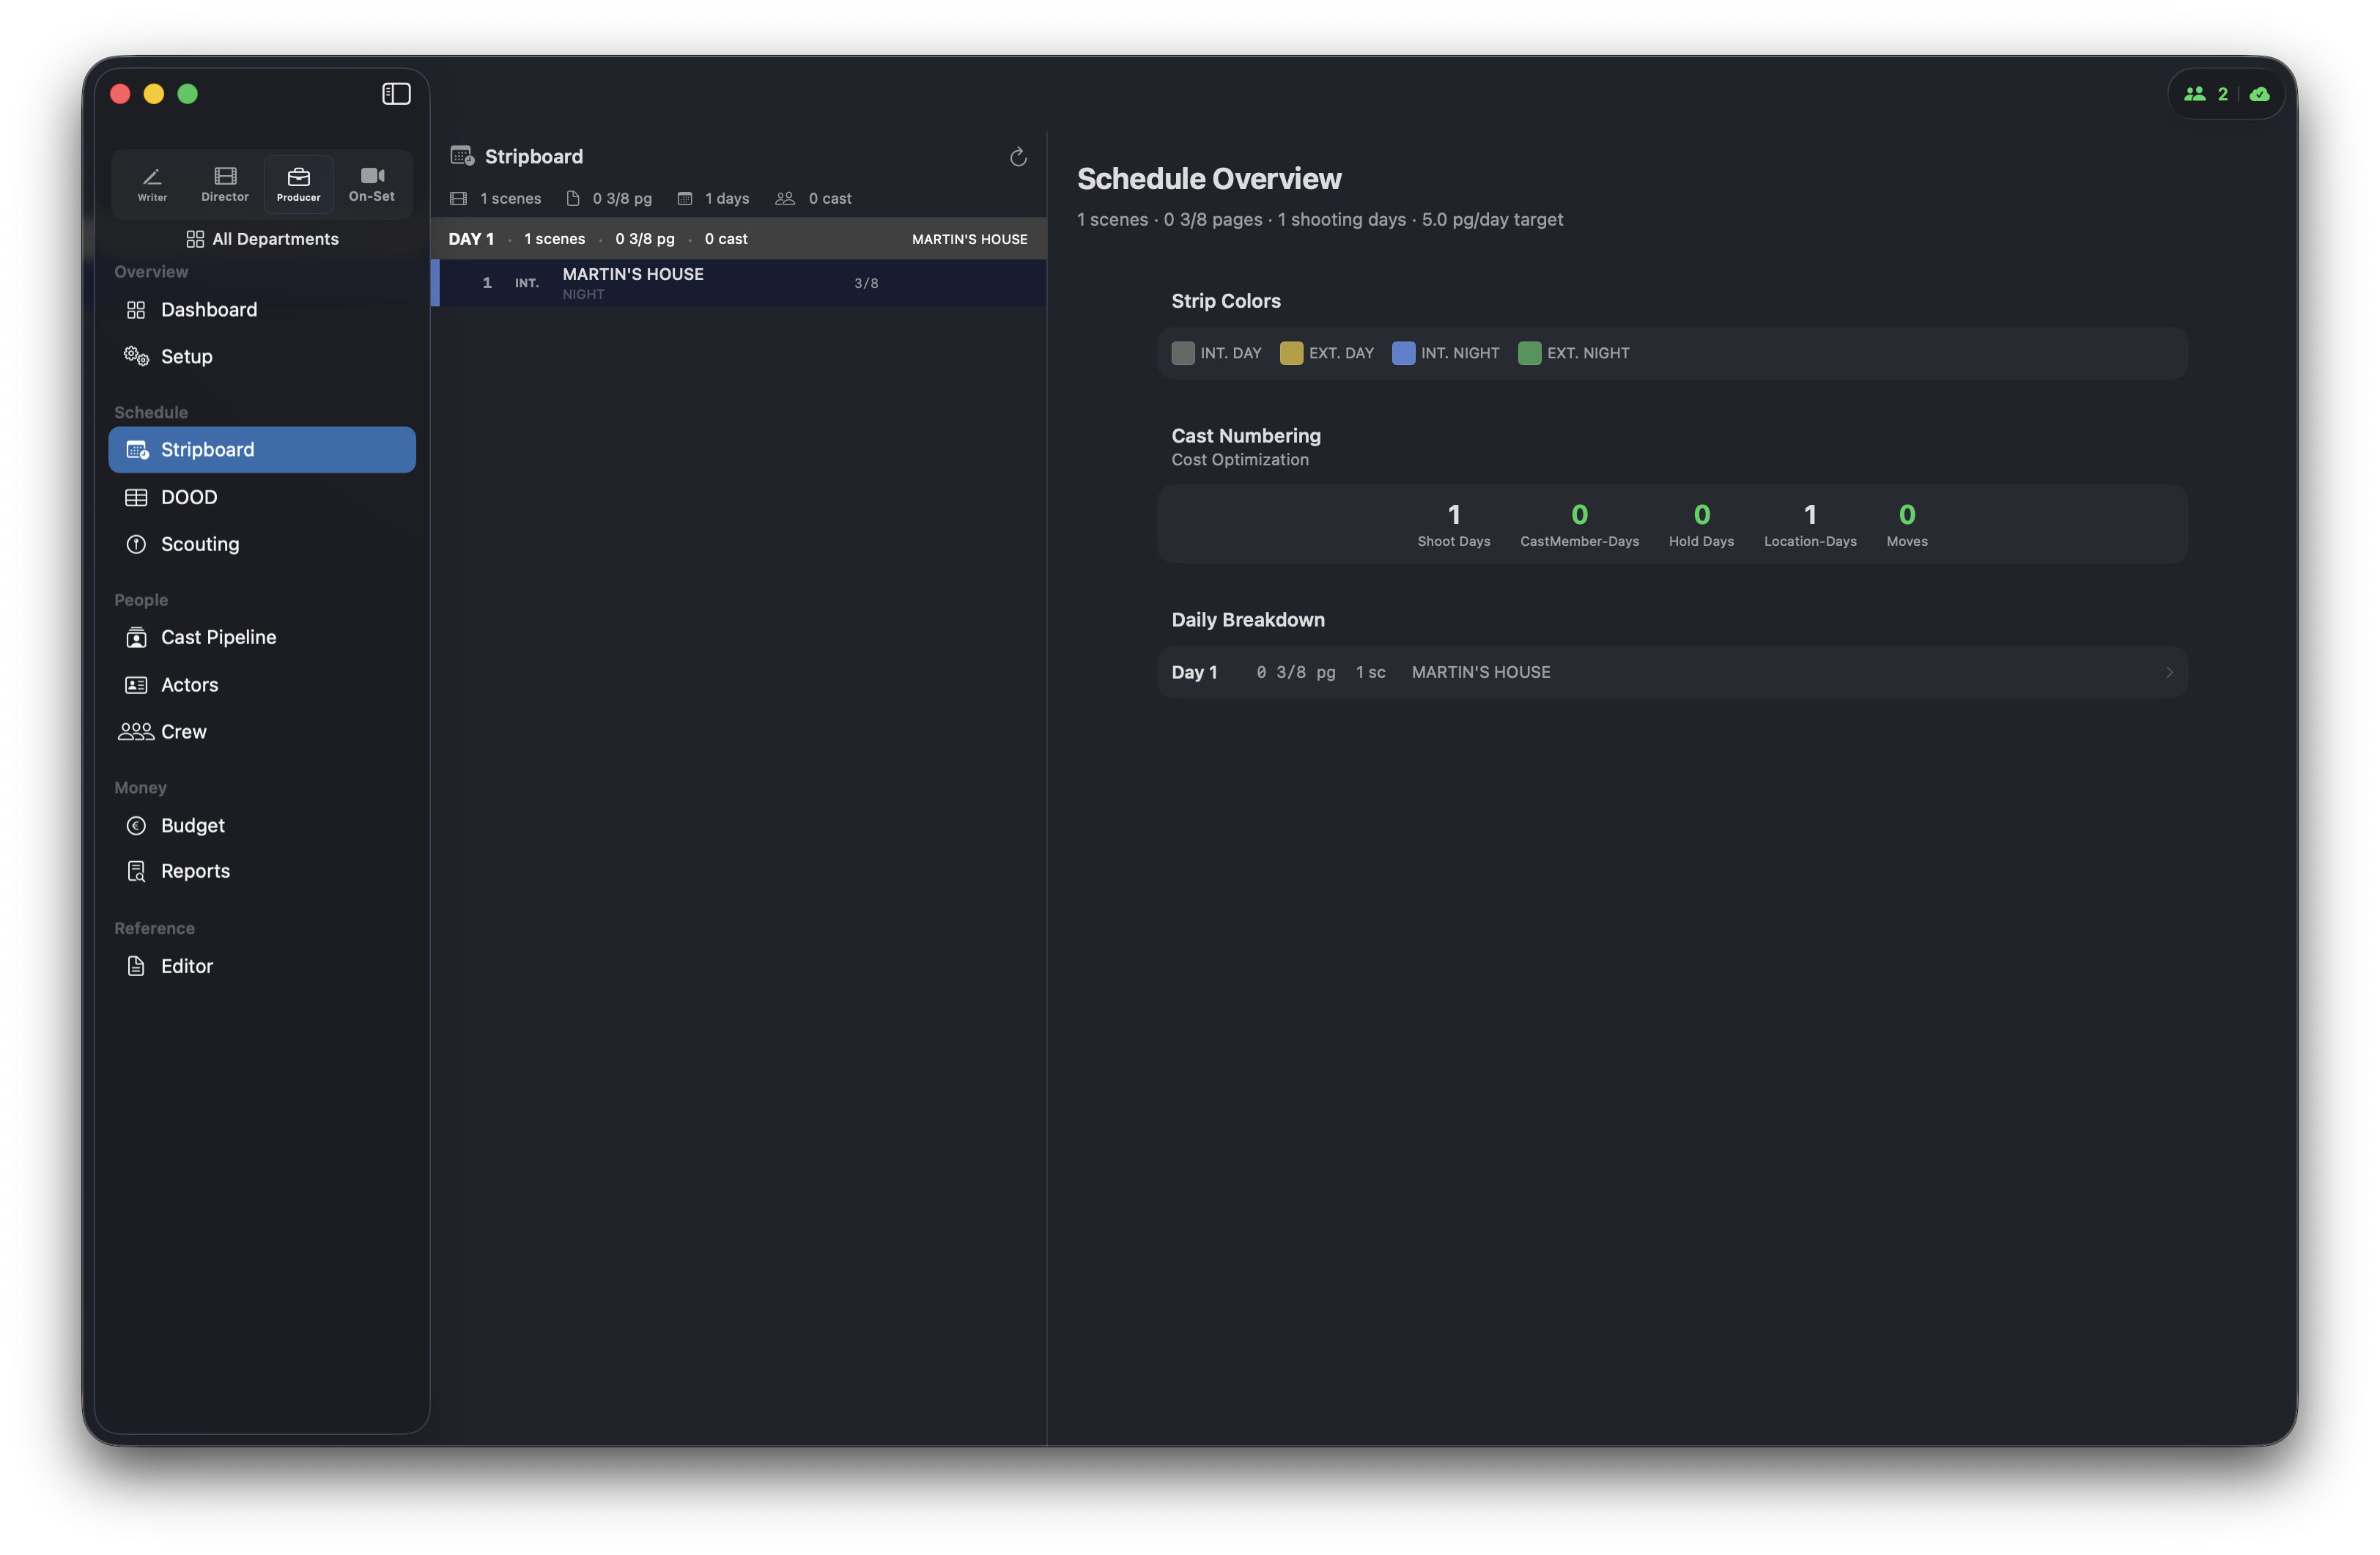Viewport: 2380px width, 1555px height.
Task: Refresh the Stripboard with circular arrow
Action: [1018, 157]
